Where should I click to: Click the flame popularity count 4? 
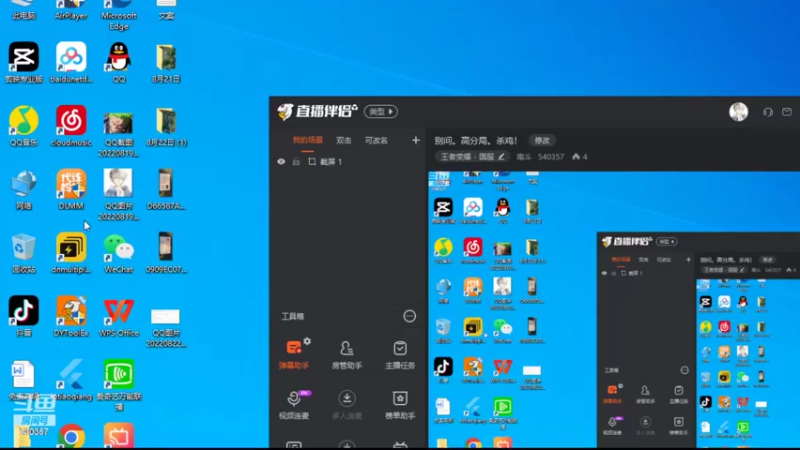click(580, 157)
